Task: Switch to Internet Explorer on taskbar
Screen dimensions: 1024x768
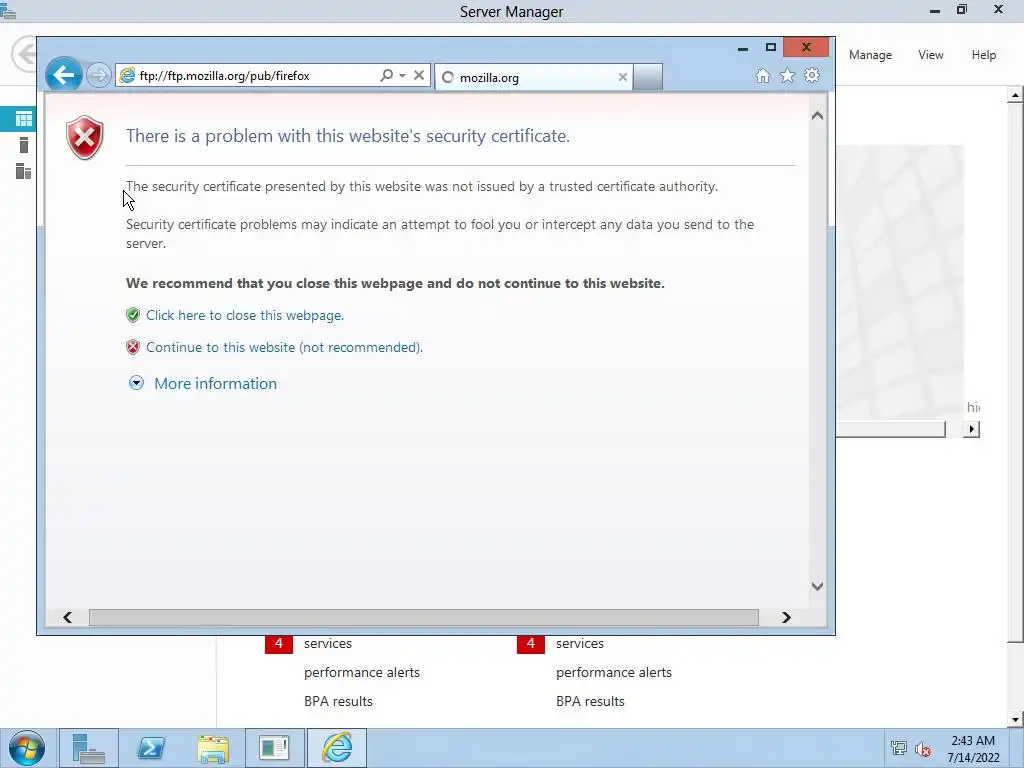Action: pos(337,748)
